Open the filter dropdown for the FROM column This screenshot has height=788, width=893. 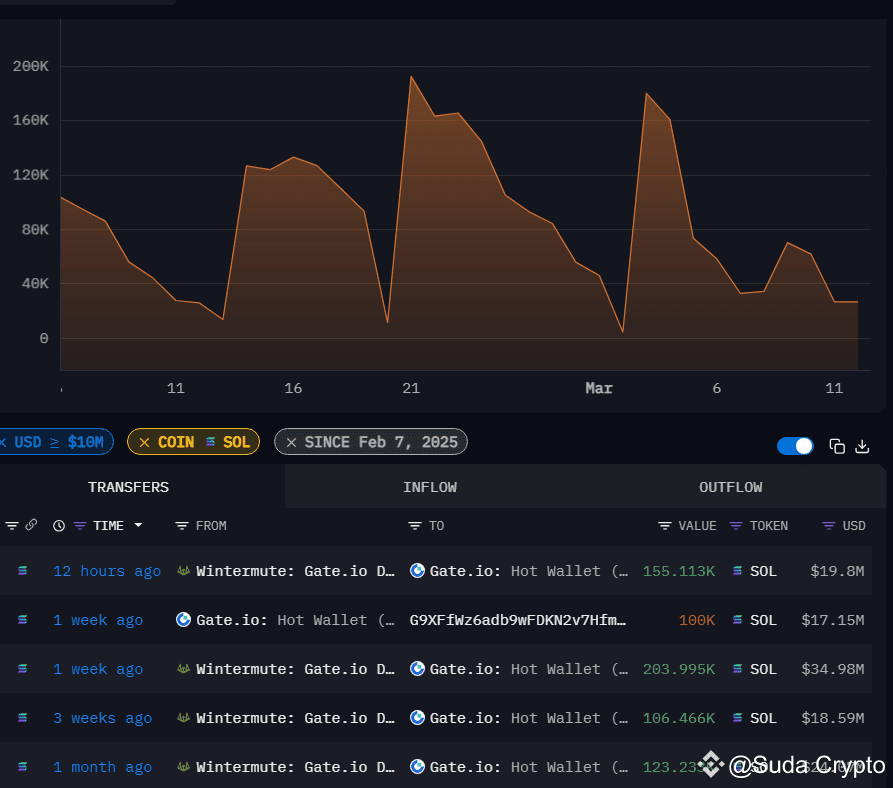[180, 525]
